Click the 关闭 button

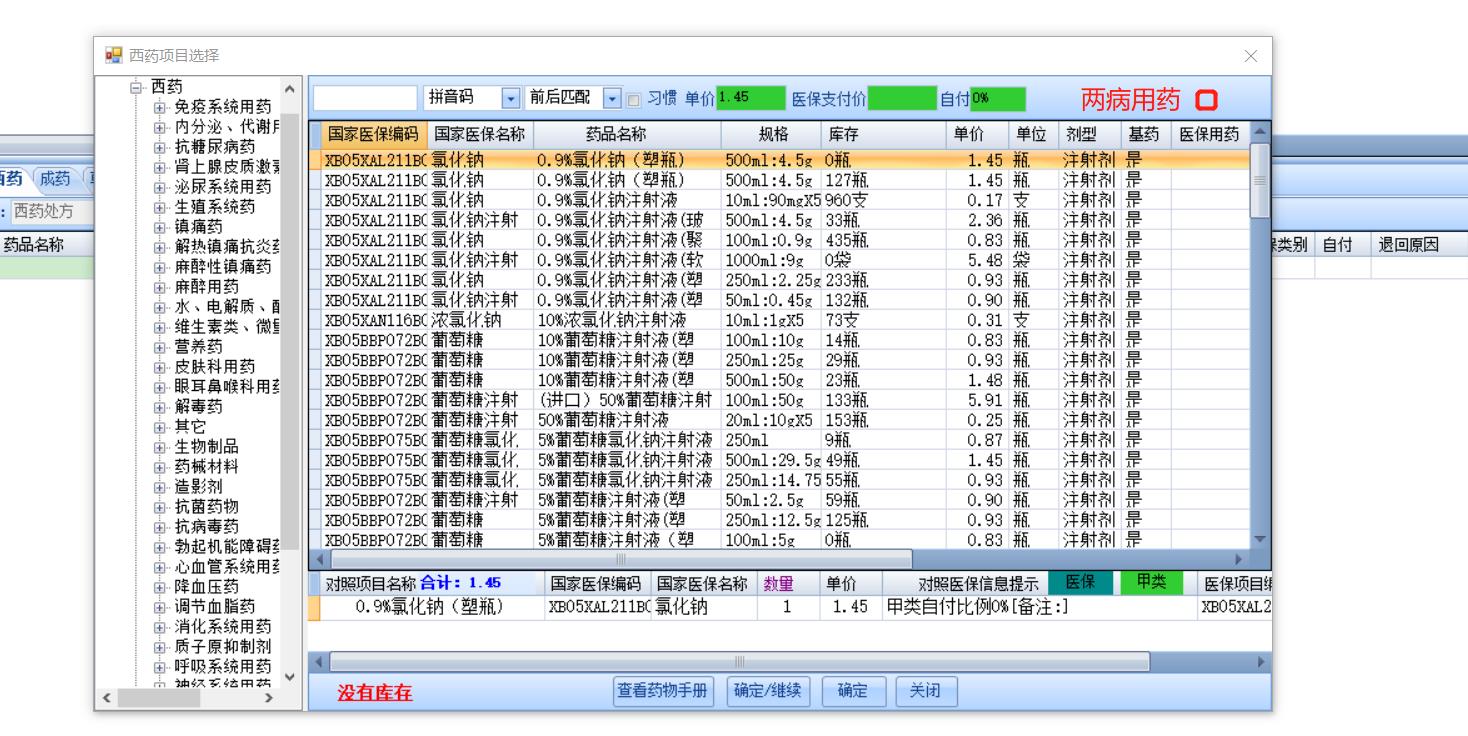click(919, 691)
